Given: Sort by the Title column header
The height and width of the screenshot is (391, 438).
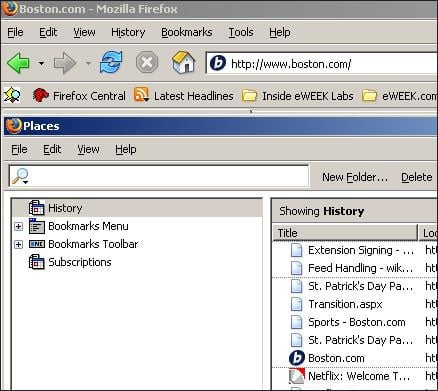Looking at the screenshot, I should click(x=345, y=233).
